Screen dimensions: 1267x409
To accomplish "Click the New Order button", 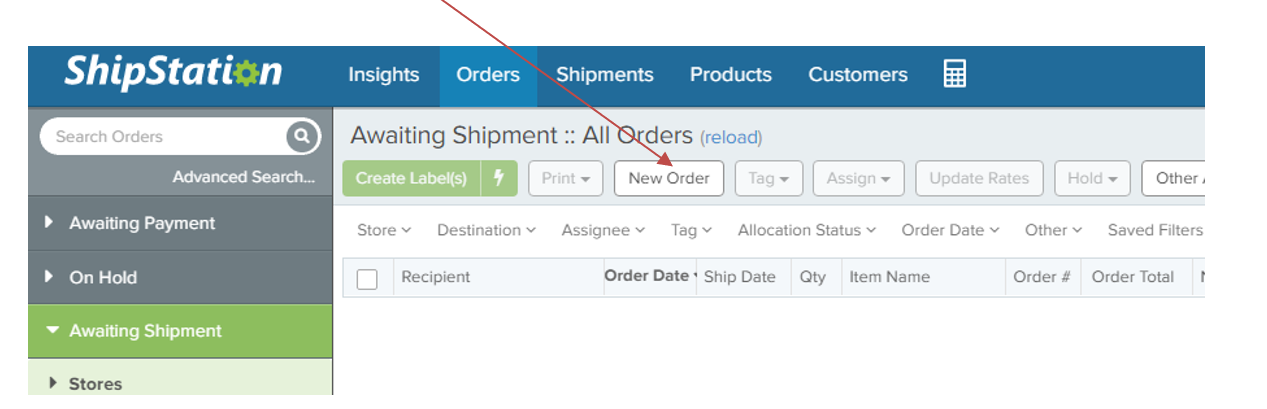I will pyautogui.click(x=669, y=178).
